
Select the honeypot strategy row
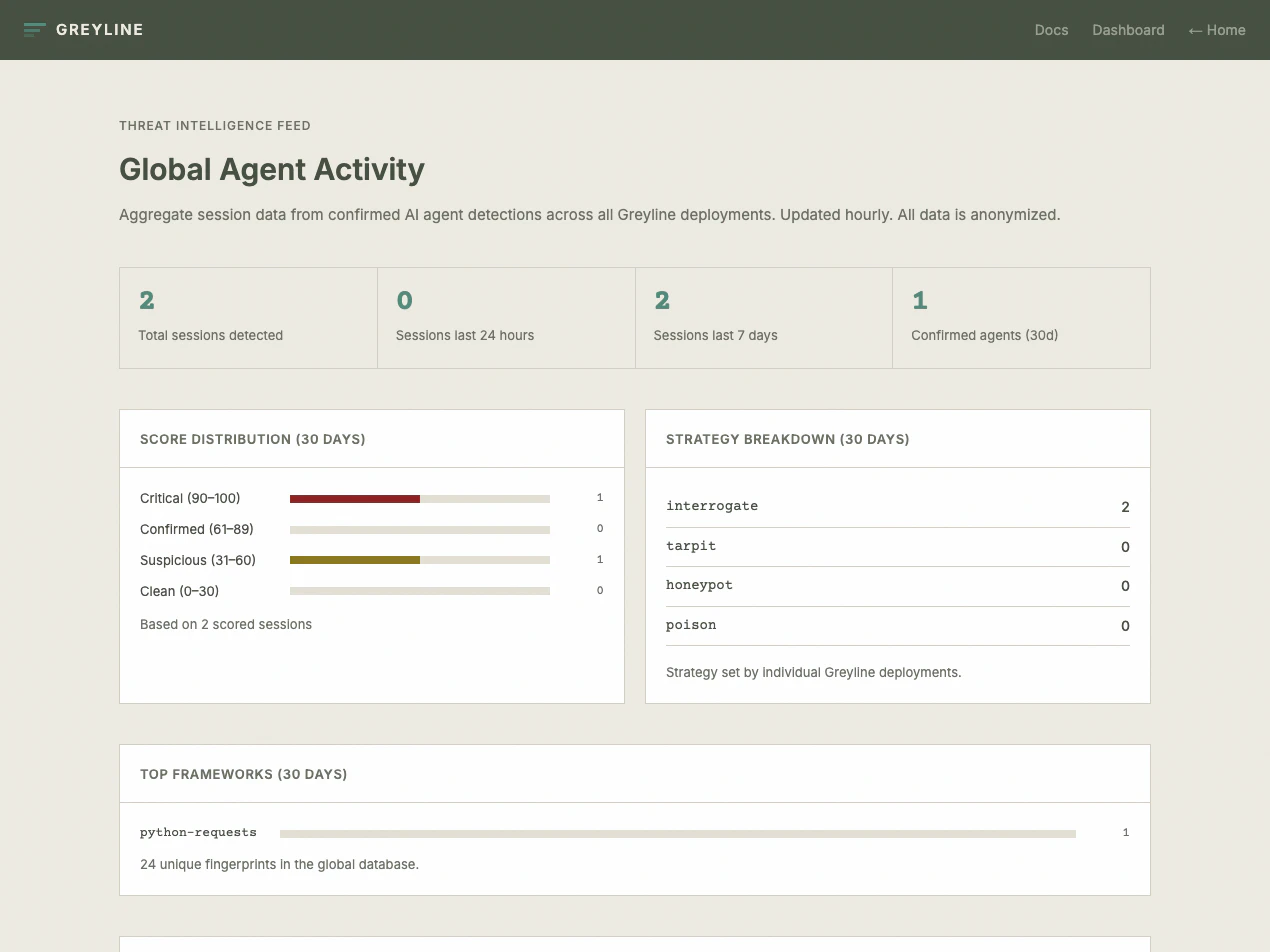pyautogui.click(x=898, y=586)
